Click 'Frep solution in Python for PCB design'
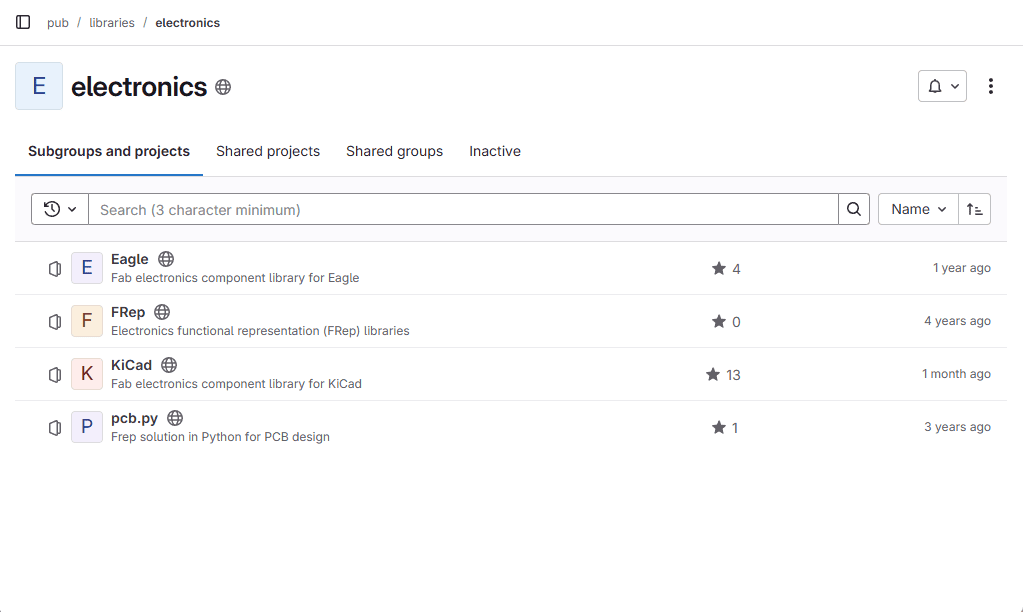This screenshot has width=1023, height=612. [221, 436]
